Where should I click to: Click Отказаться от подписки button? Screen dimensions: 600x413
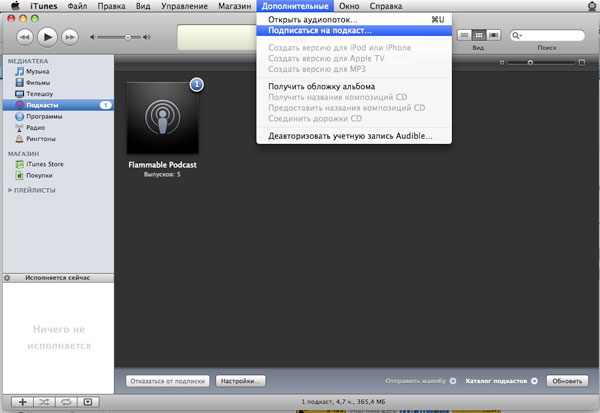pyautogui.click(x=168, y=381)
